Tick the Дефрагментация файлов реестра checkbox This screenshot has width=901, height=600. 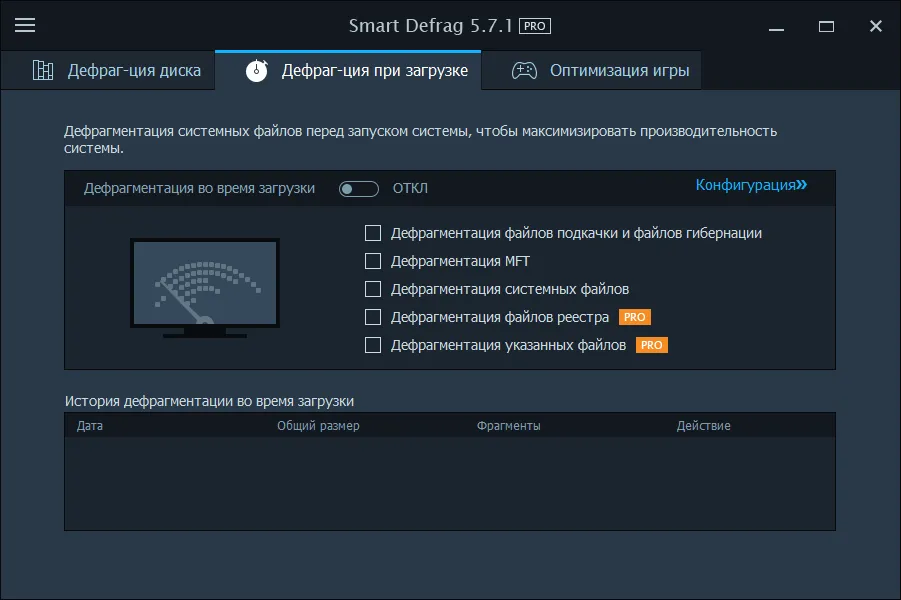[x=373, y=317]
